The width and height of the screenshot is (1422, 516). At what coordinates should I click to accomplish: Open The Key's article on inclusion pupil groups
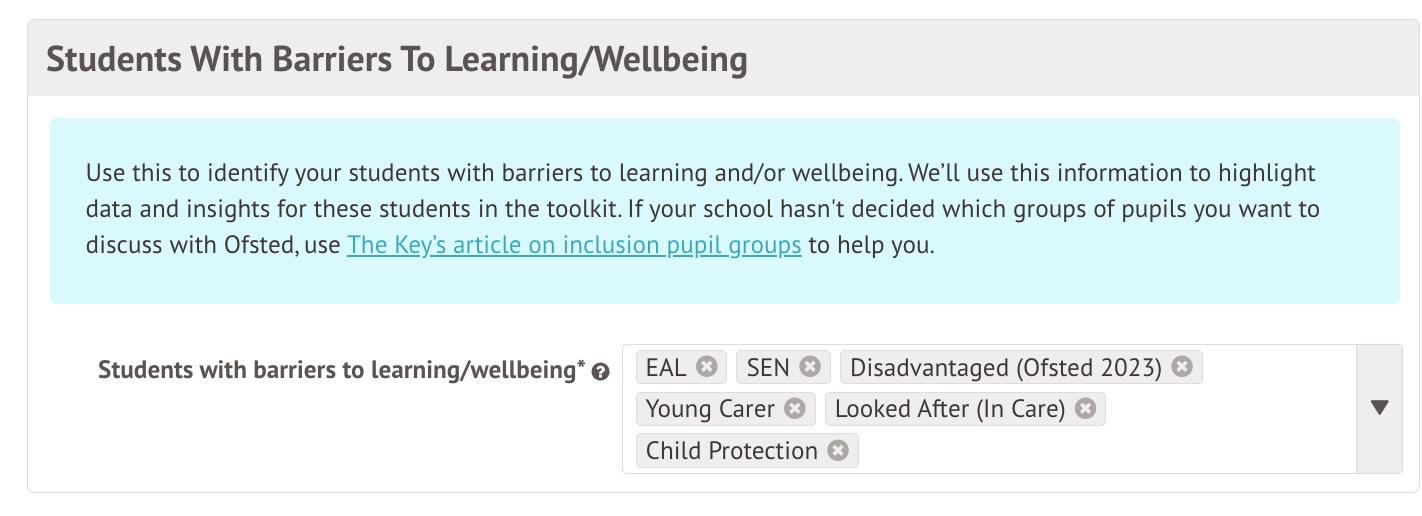coord(574,246)
